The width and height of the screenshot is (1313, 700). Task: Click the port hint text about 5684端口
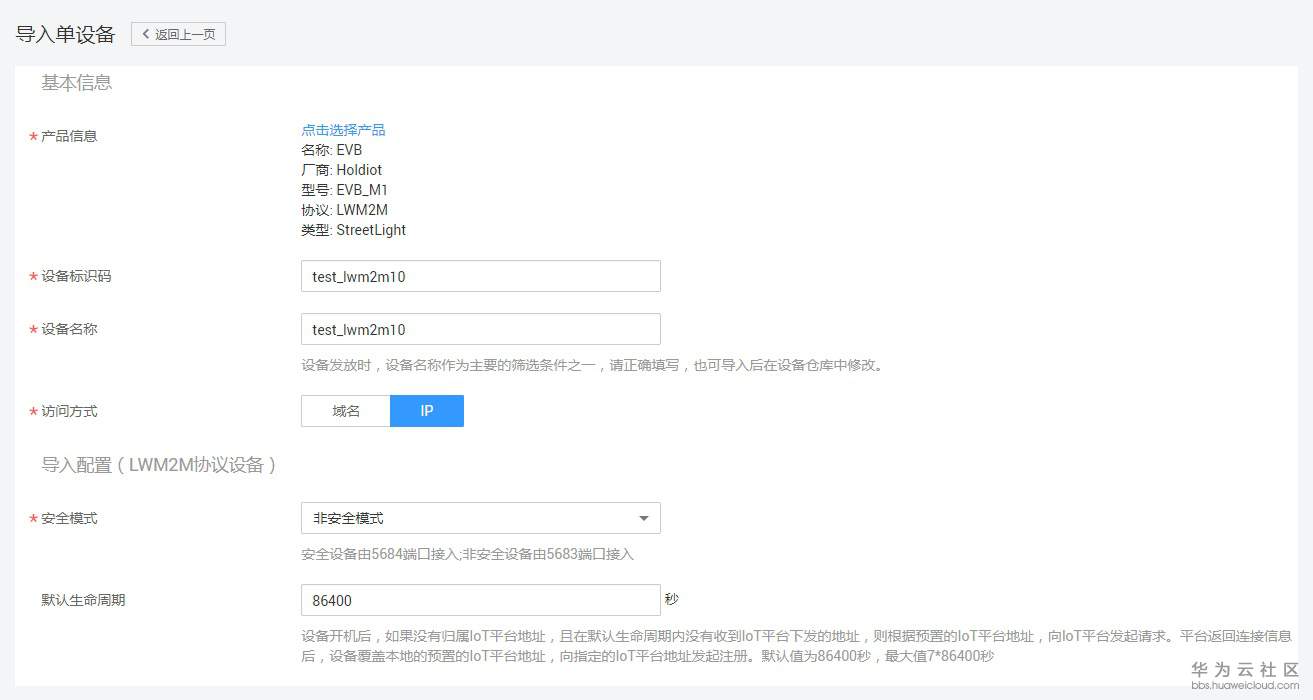point(467,554)
